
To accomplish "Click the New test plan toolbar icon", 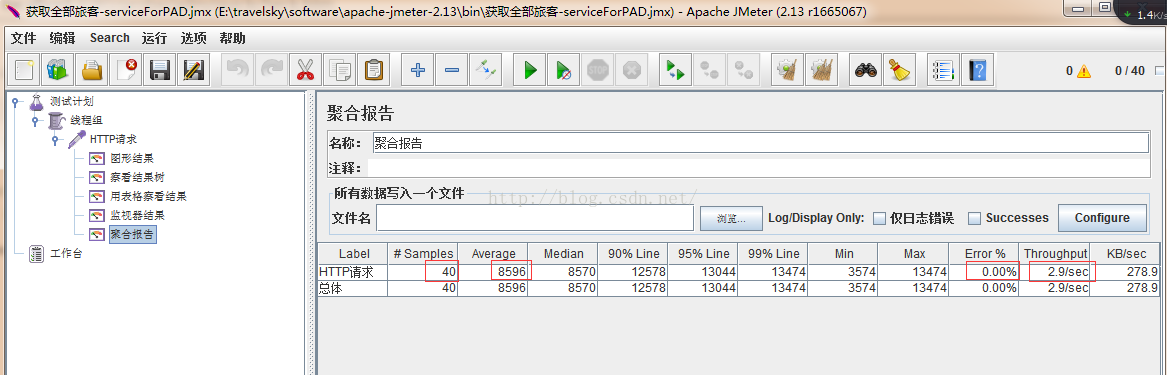I will 24,70.
